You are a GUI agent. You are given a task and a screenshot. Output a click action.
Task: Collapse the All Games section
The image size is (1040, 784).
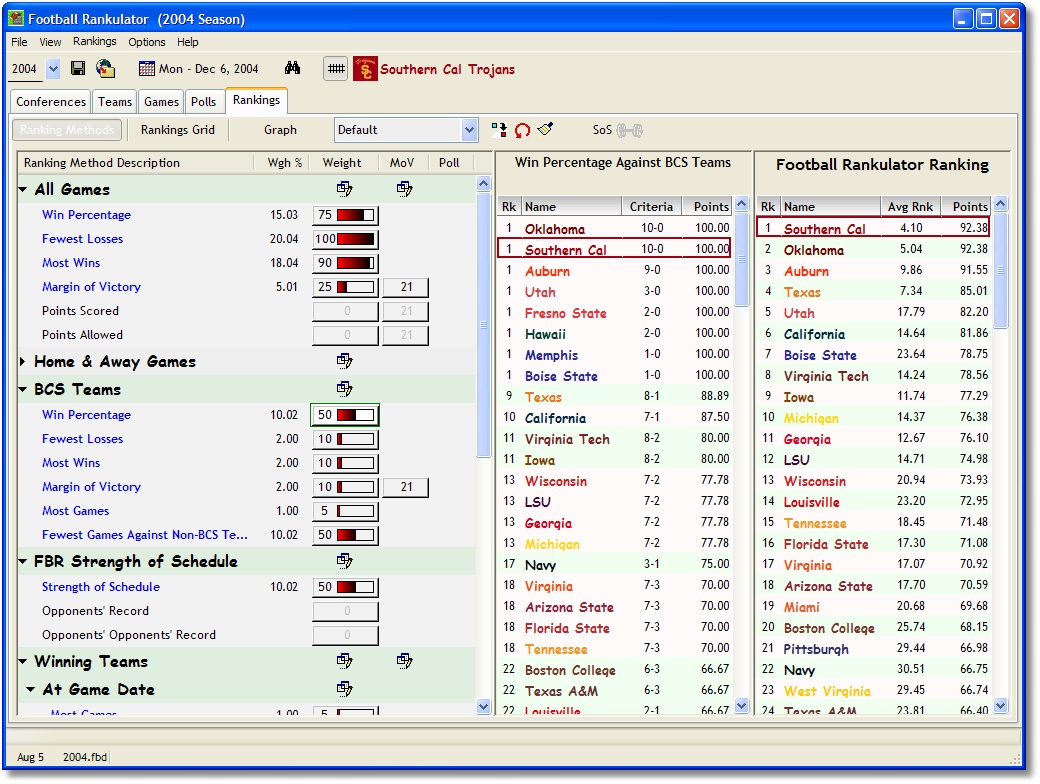pyautogui.click(x=23, y=190)
